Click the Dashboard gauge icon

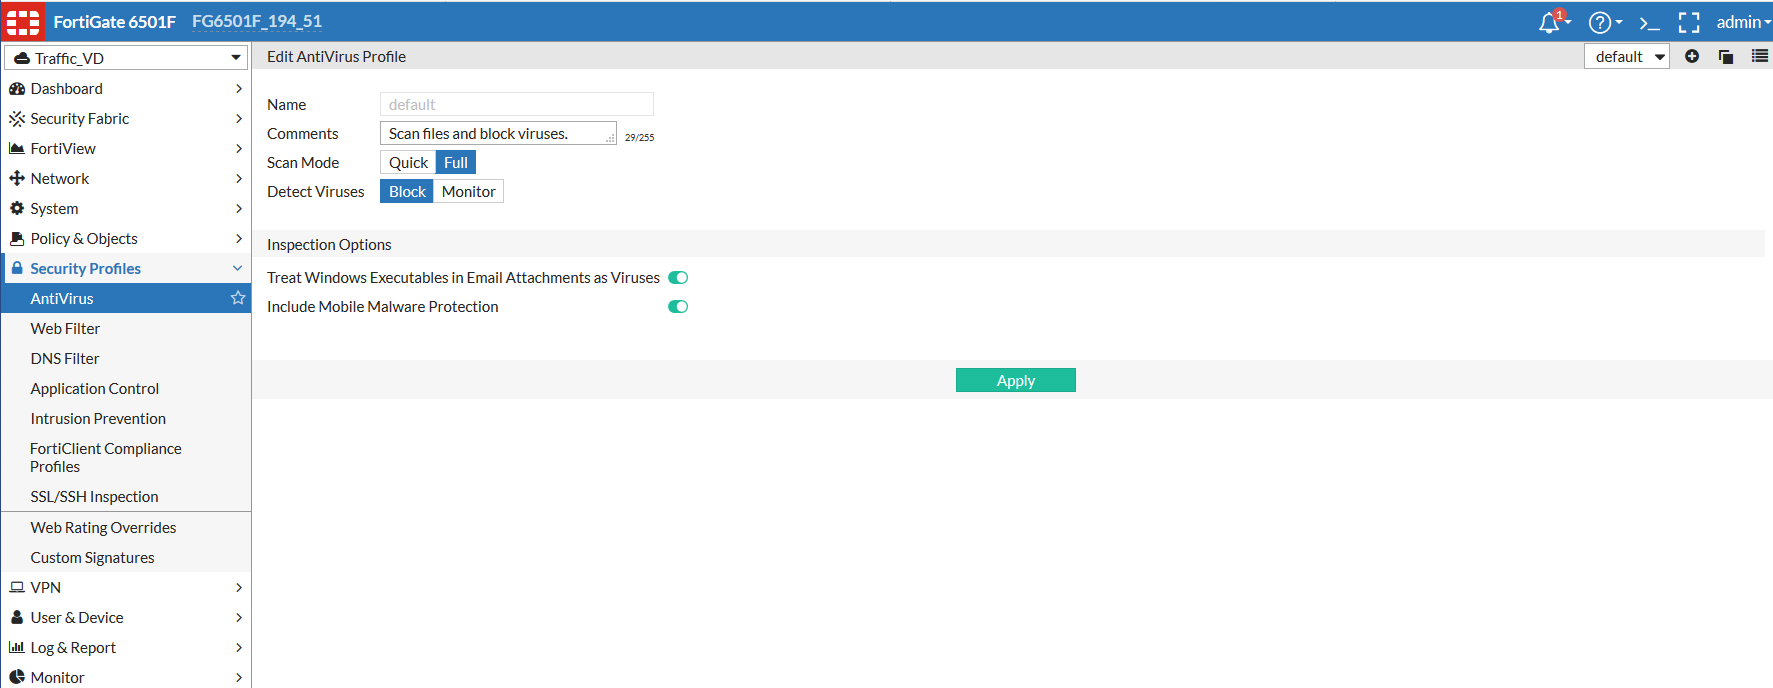(x=17, y=89)
